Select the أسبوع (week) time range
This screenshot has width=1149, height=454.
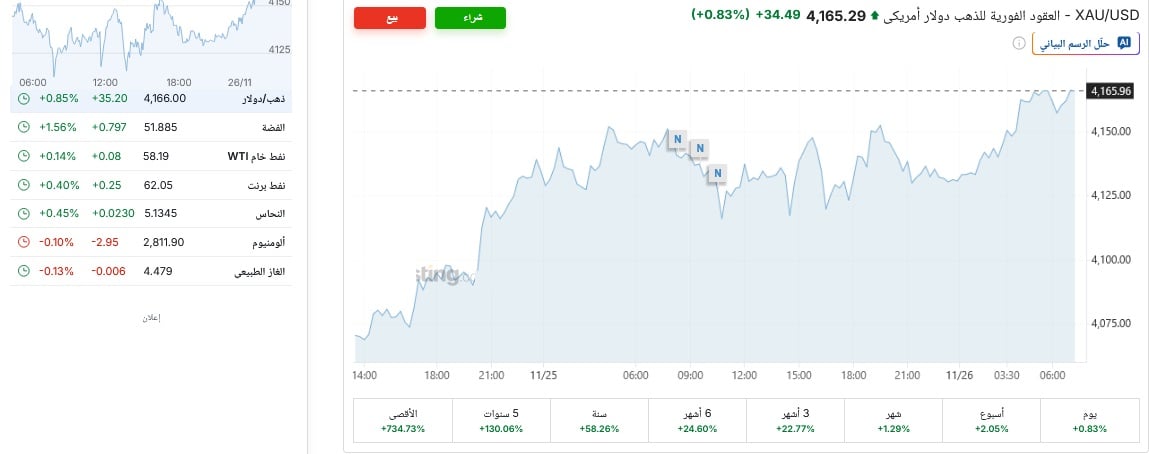[x=992, y=420]
